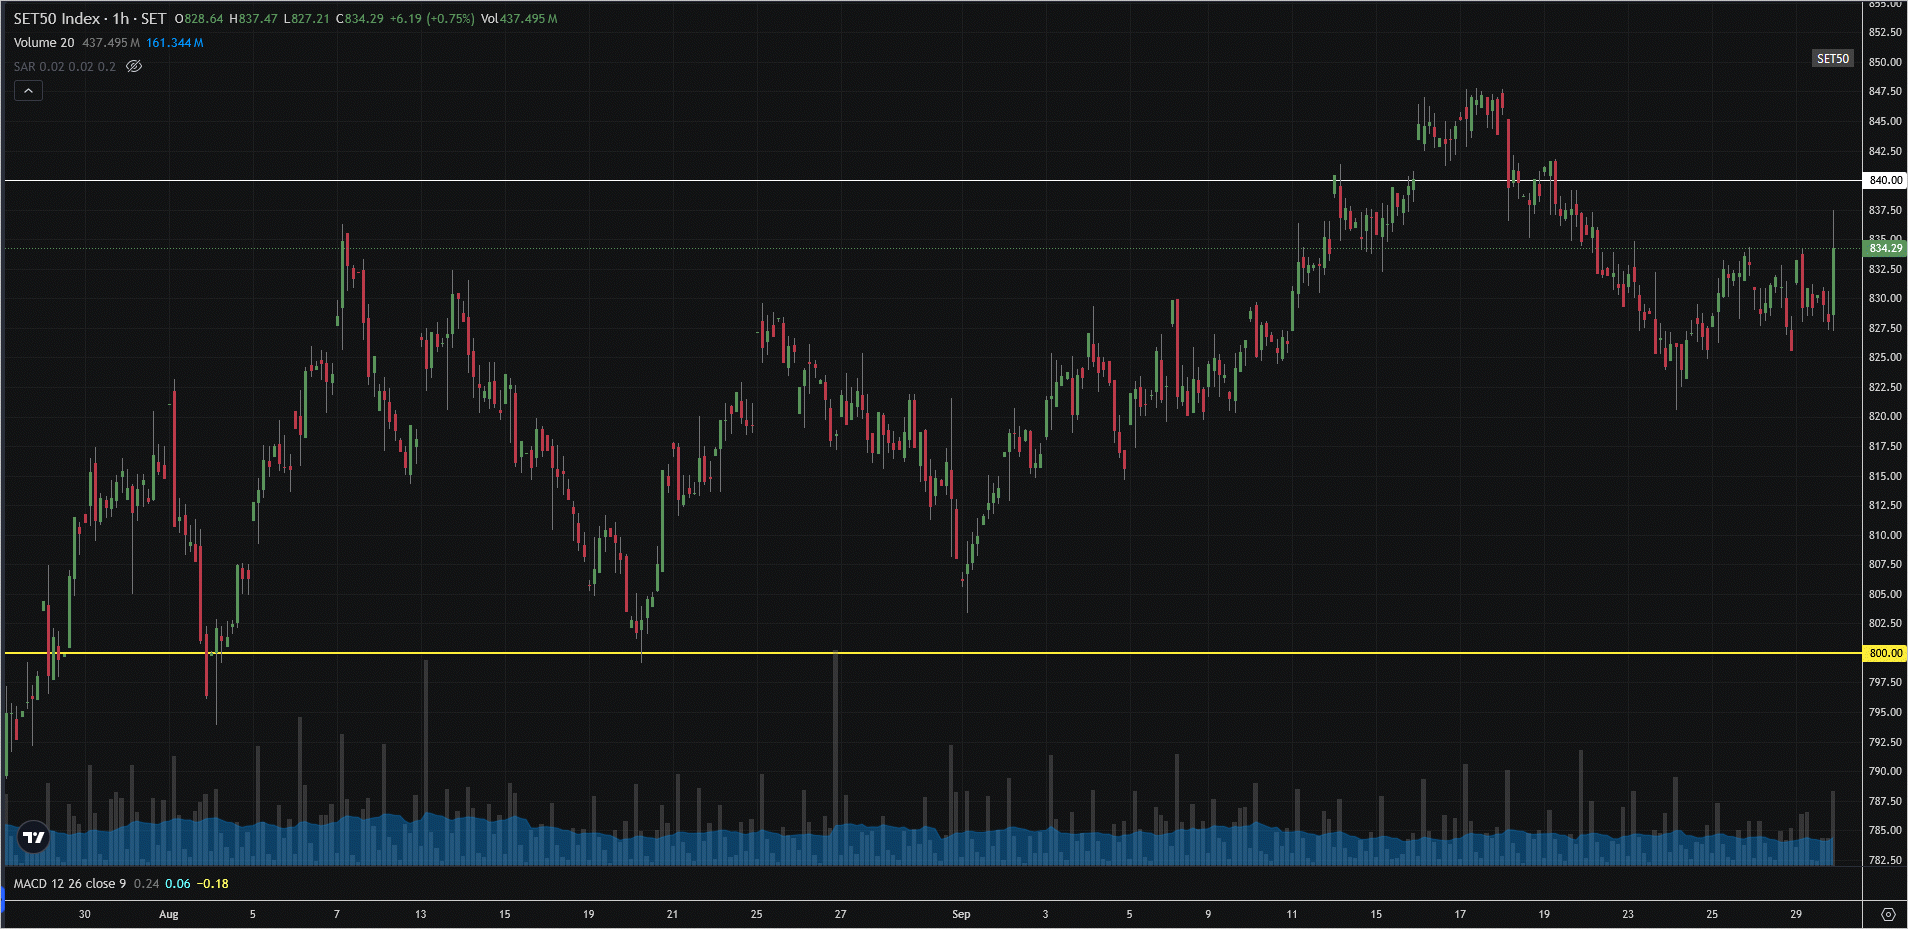Screen dimensions: 1908x929
Task: Open chart settings hexagon icon at bottom right
Action: (1887, 914)
